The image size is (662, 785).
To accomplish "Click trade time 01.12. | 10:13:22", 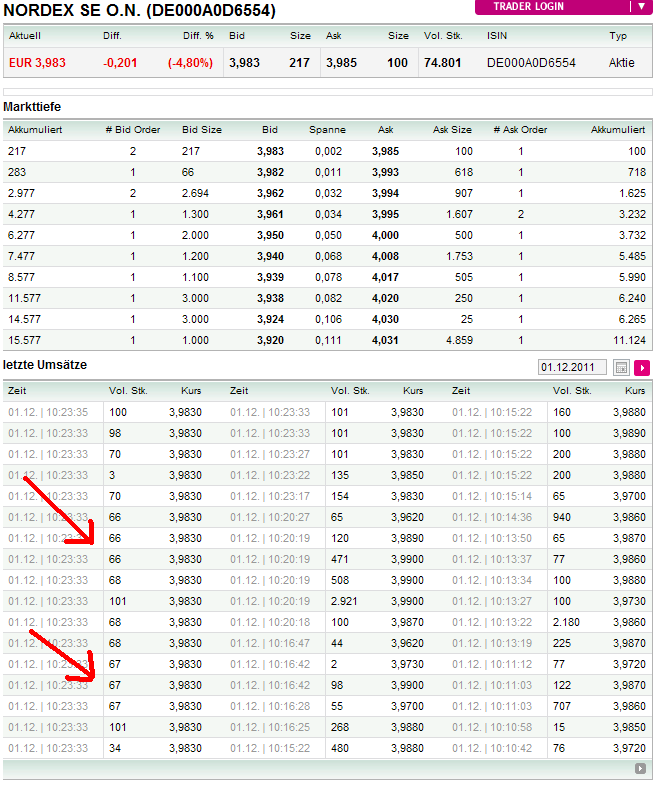I will (x=492, y=622).
